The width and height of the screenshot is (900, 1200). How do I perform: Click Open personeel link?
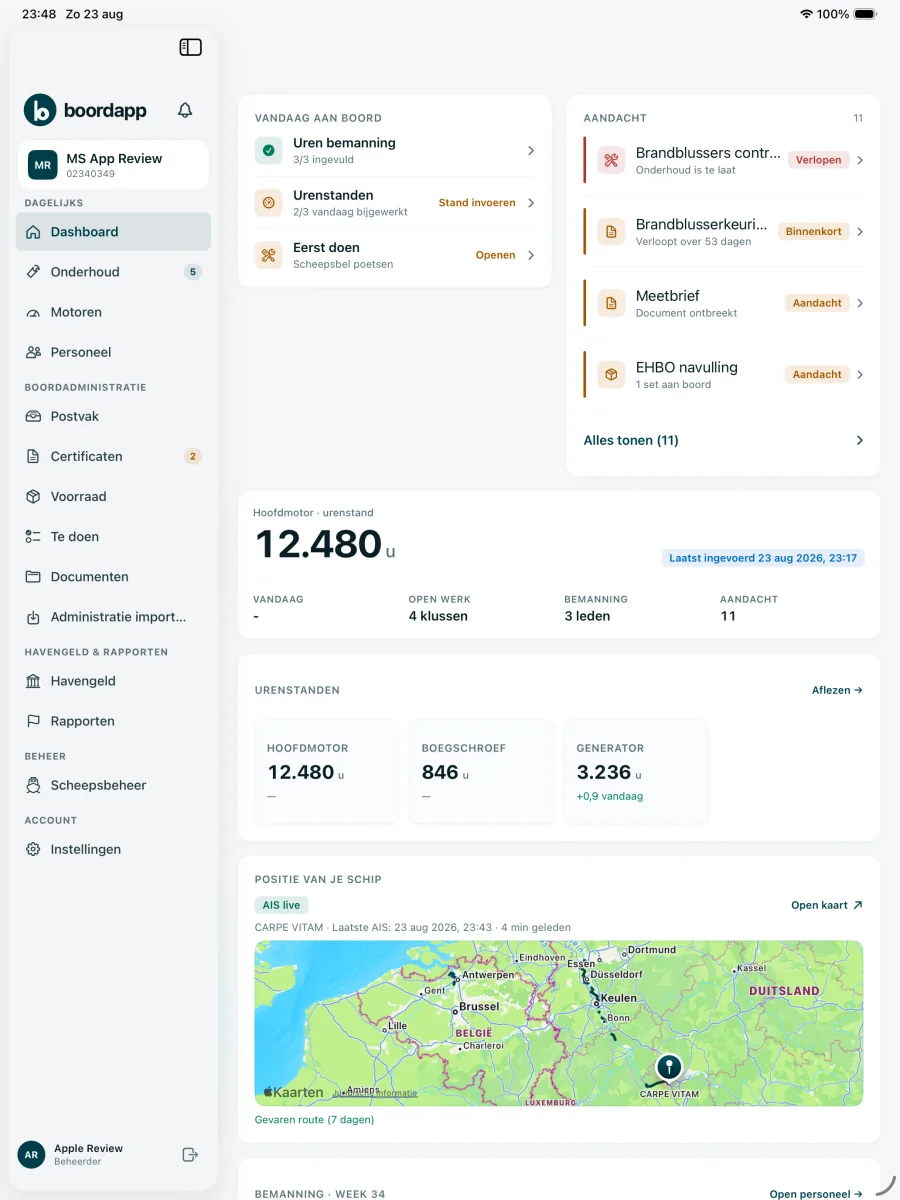(x=816, y=1194)
